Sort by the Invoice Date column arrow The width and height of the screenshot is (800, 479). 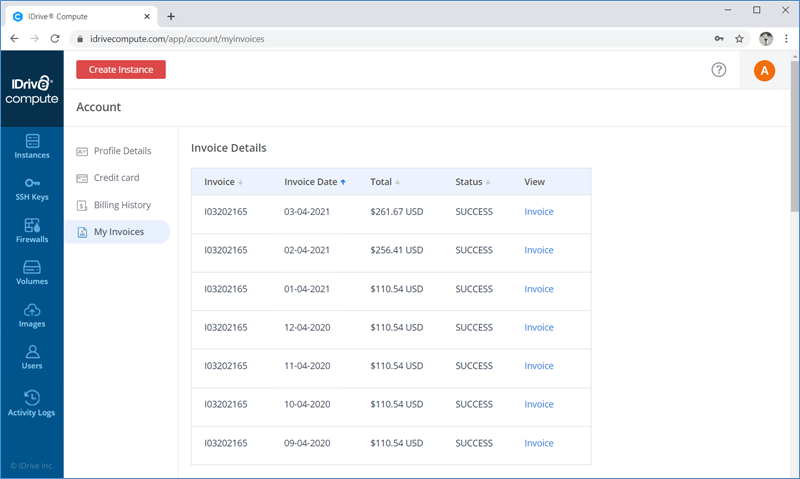[343, 182]
